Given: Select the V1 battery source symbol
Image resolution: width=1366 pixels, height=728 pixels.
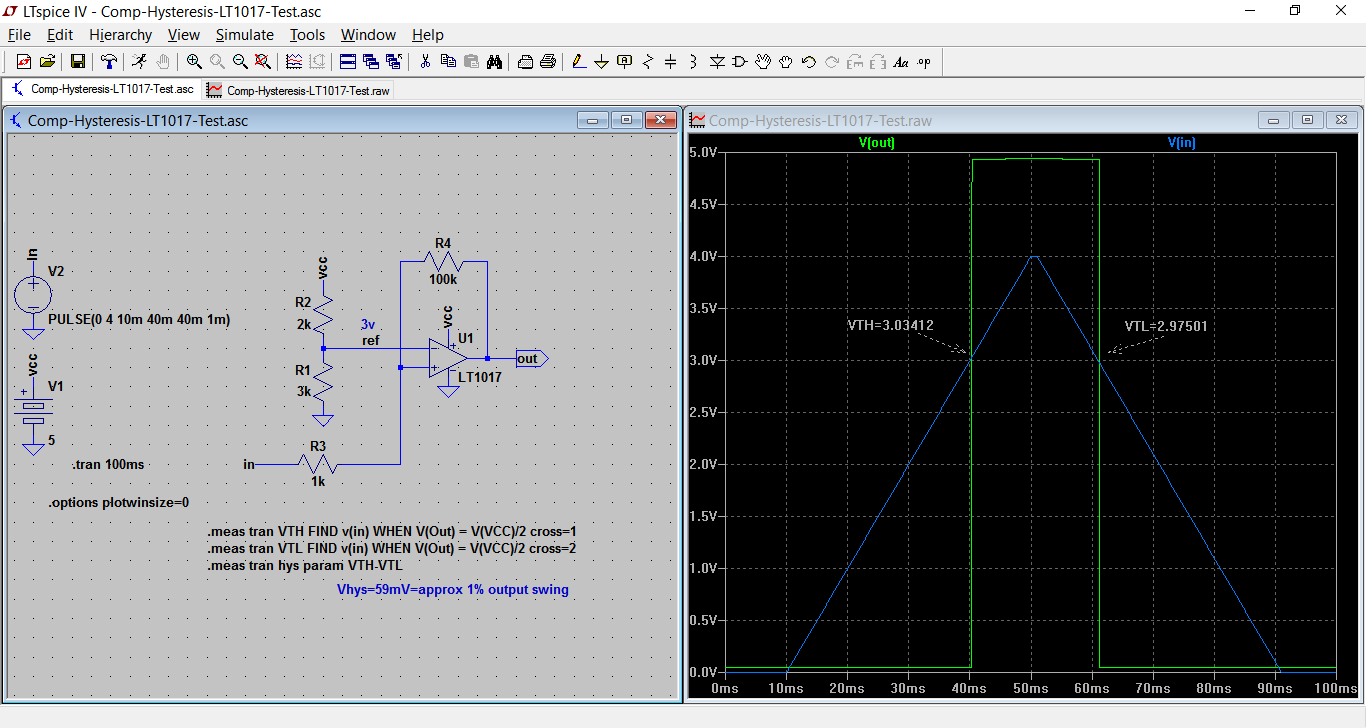Looking at the screenshot, I should (33, 411).
